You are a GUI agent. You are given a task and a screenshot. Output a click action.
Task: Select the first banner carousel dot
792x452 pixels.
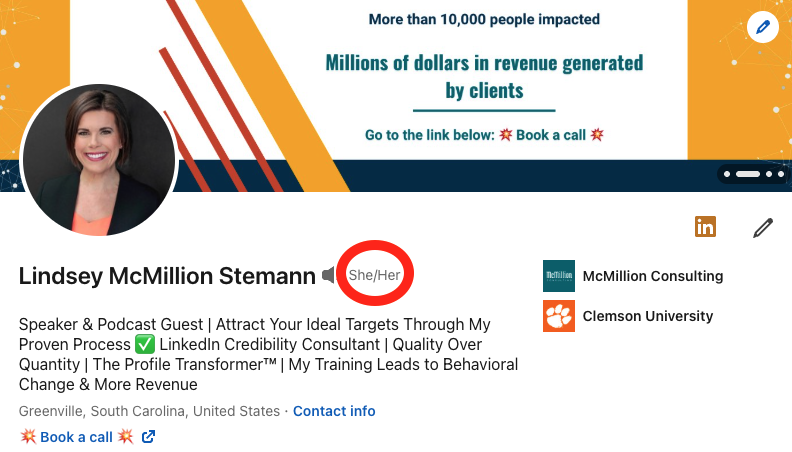tap(727, 174)
